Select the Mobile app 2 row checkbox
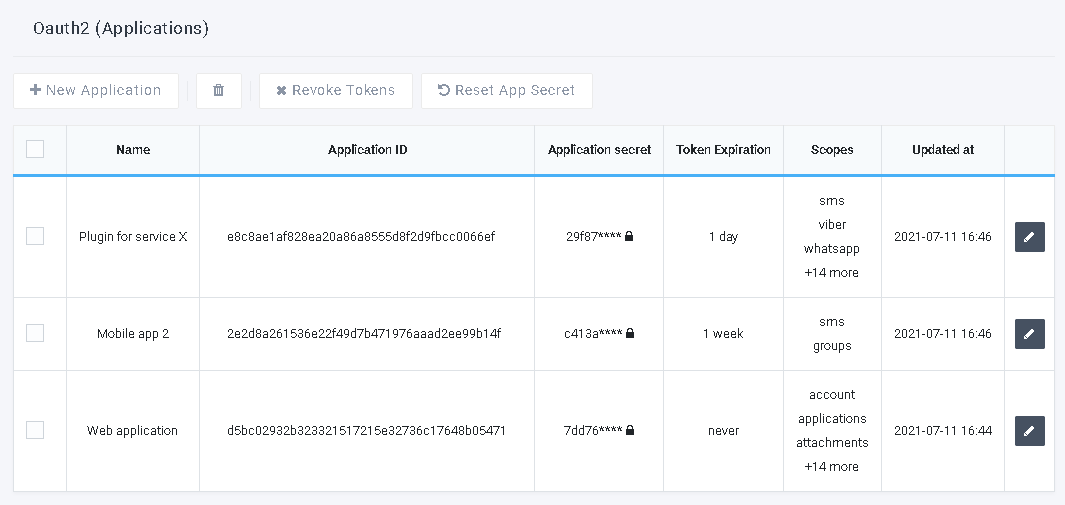This screenshot has height=505, width=1065. (x=35, y=333)
